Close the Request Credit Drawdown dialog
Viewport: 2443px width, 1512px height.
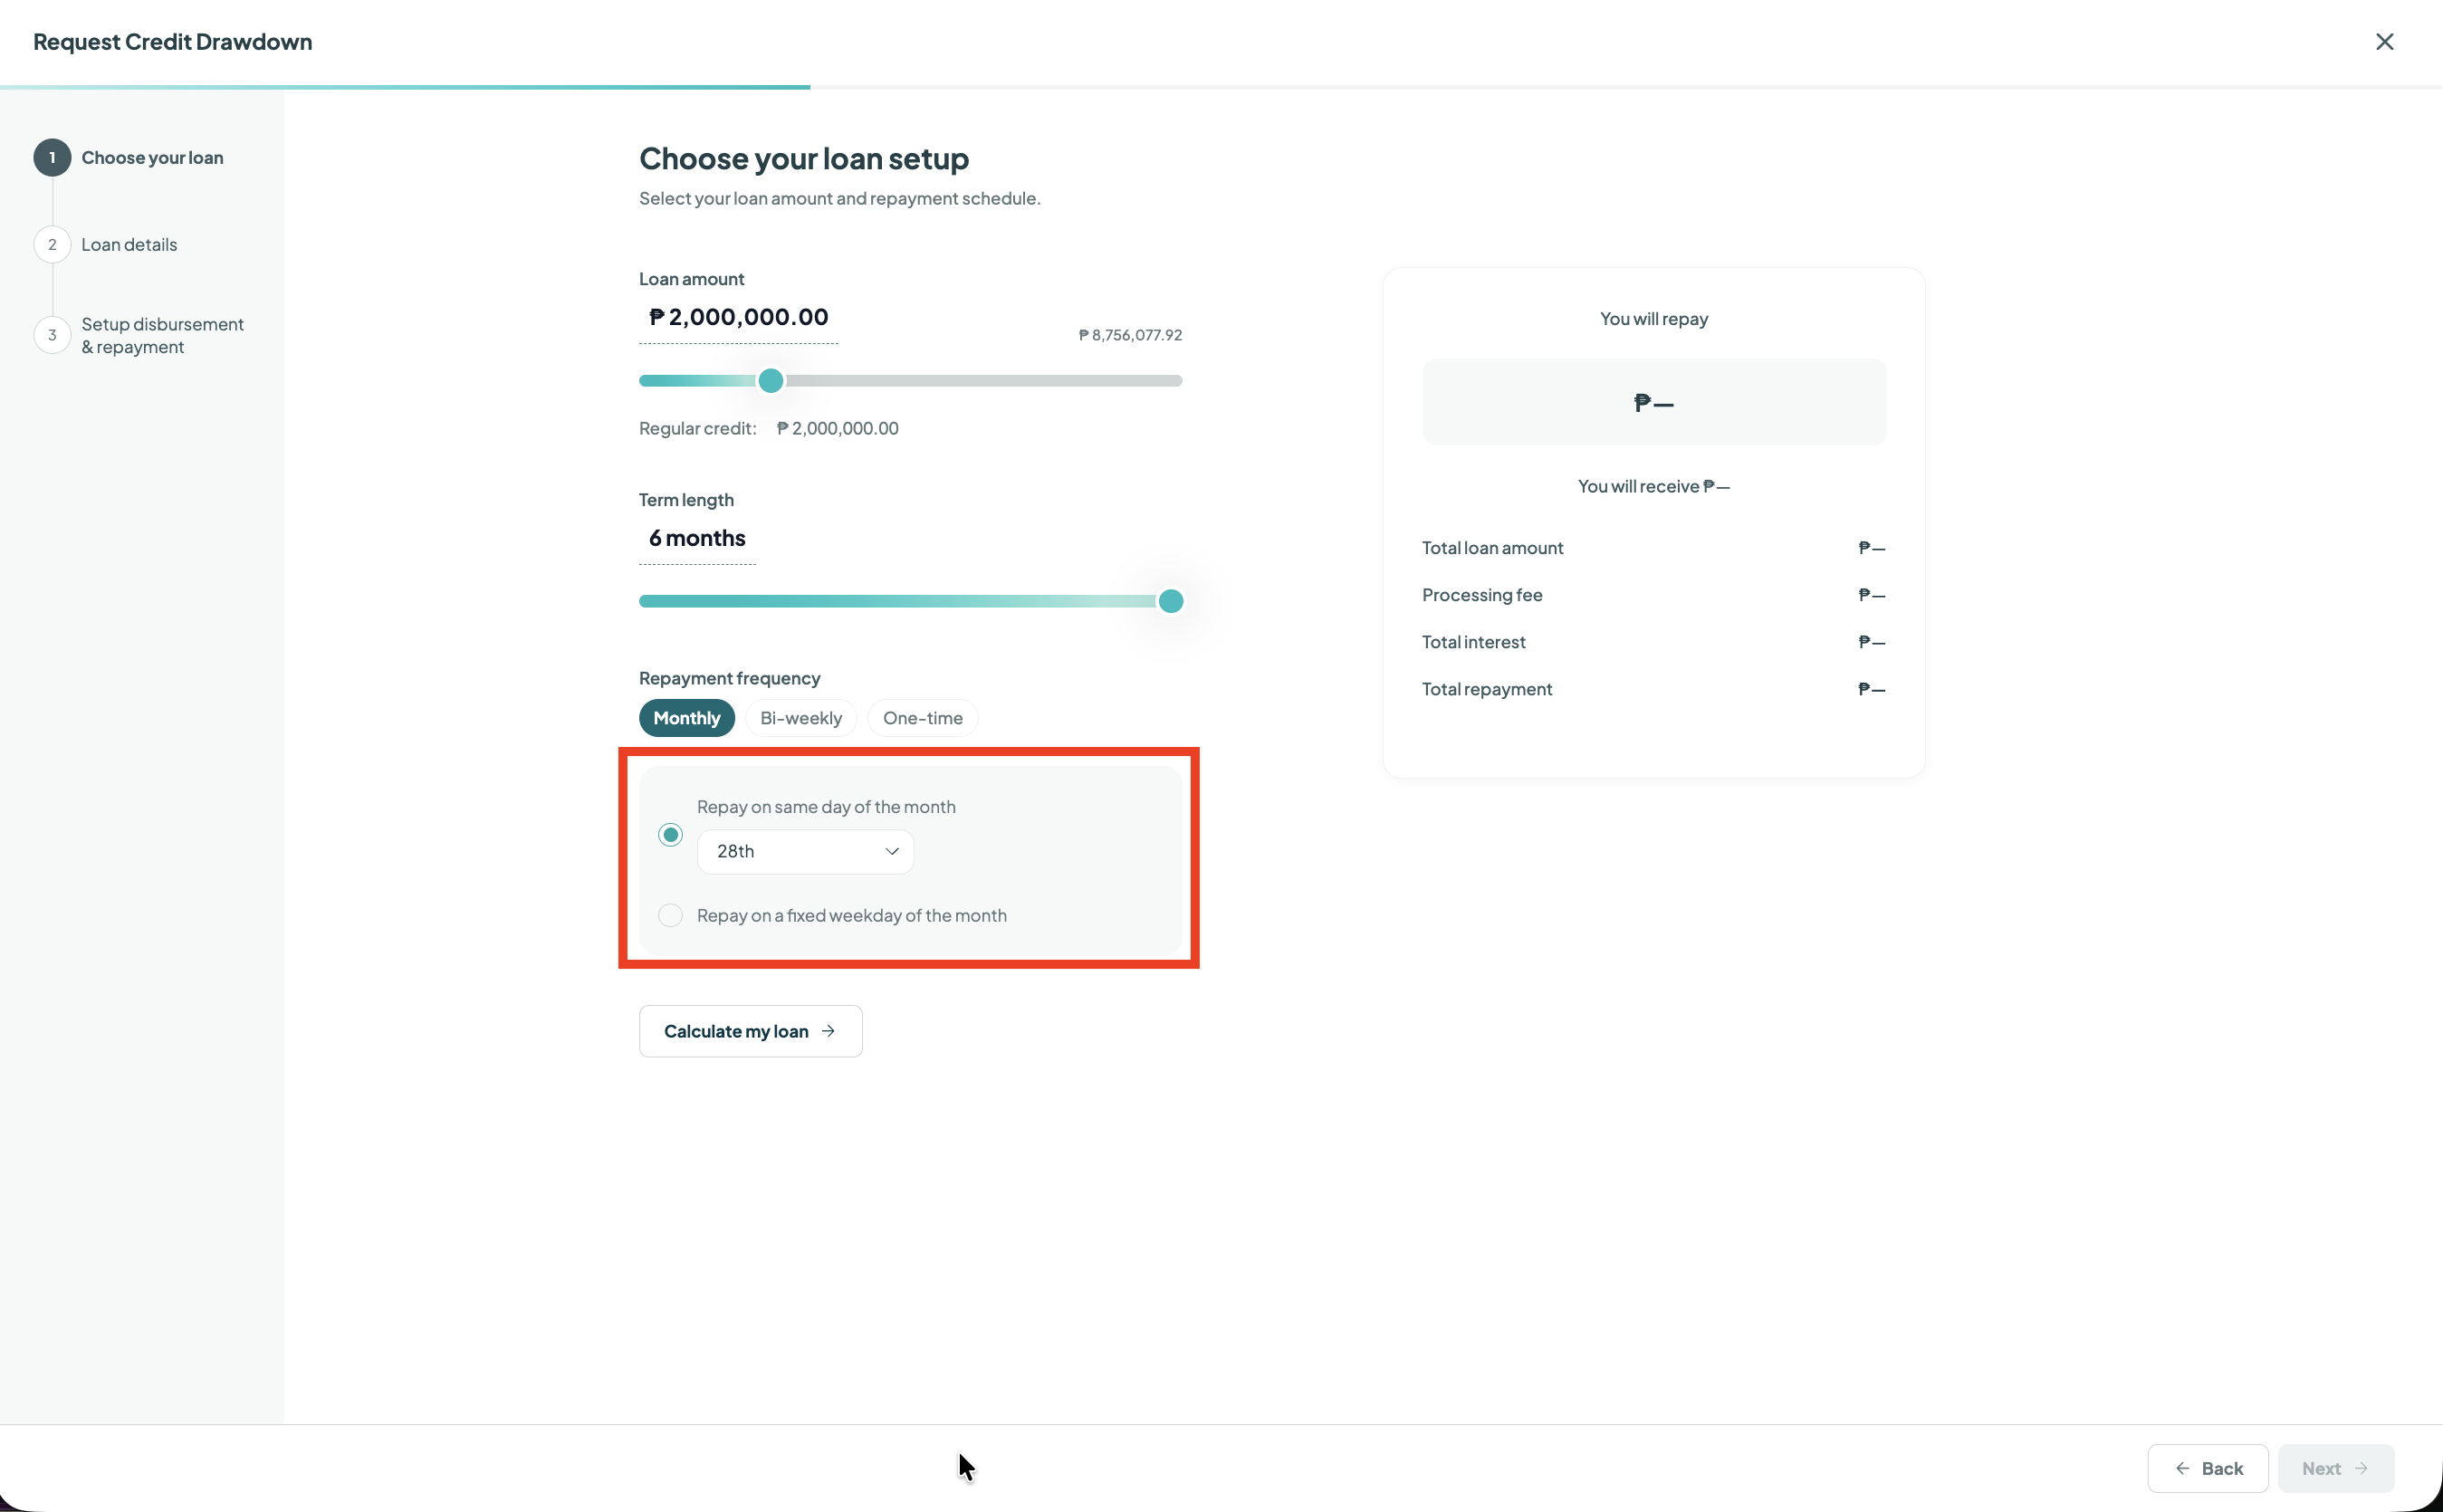tap(2384, 42)
